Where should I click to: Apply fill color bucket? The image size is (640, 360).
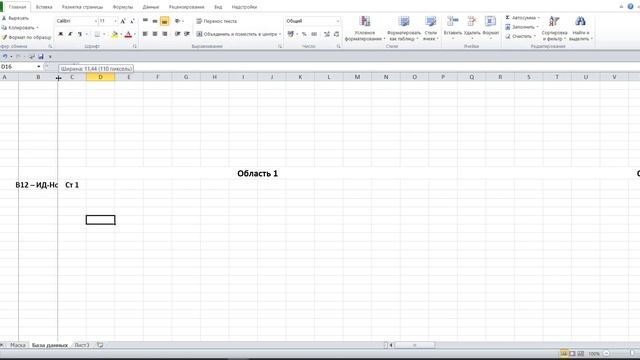[115, 34]
